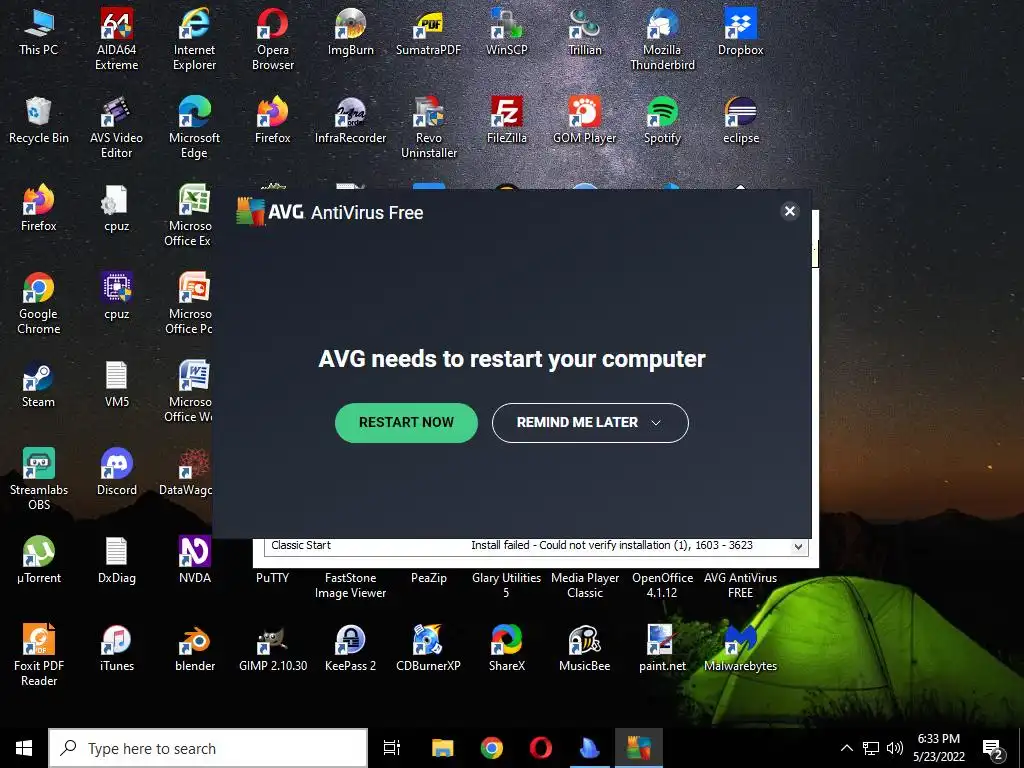Open the volume control tray icon

pos(895,748)
